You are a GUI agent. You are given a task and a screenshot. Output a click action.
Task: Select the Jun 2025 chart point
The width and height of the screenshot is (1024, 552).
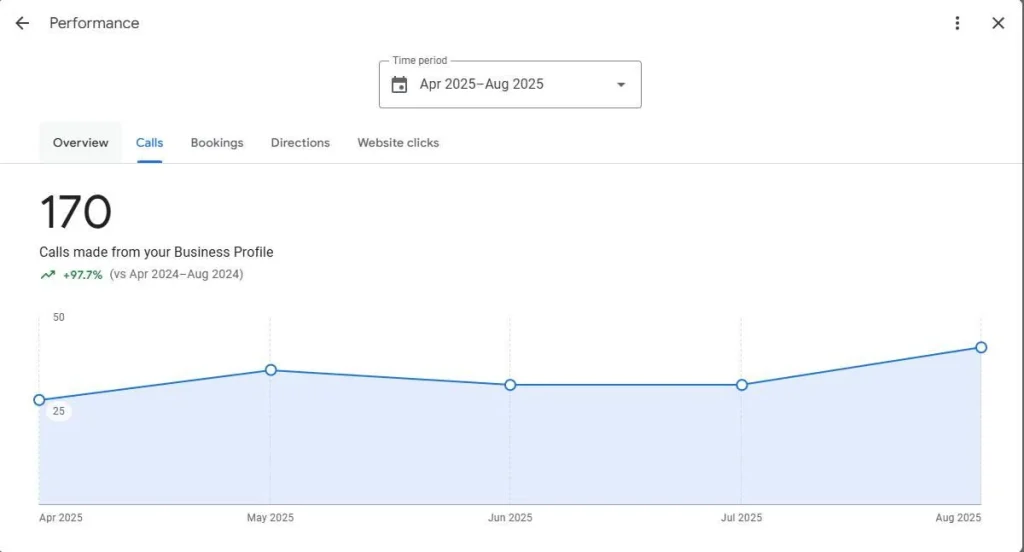tap(510, 385)
